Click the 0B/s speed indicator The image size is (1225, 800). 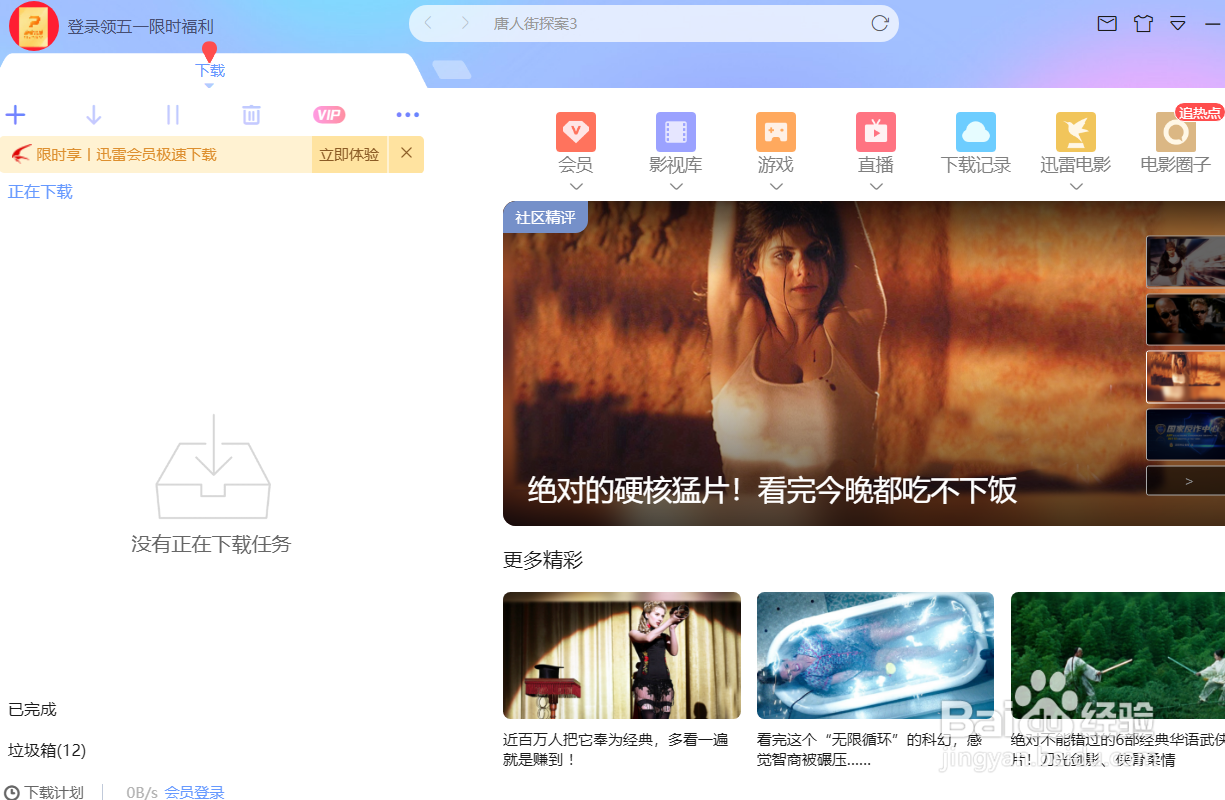click(142, 792)
